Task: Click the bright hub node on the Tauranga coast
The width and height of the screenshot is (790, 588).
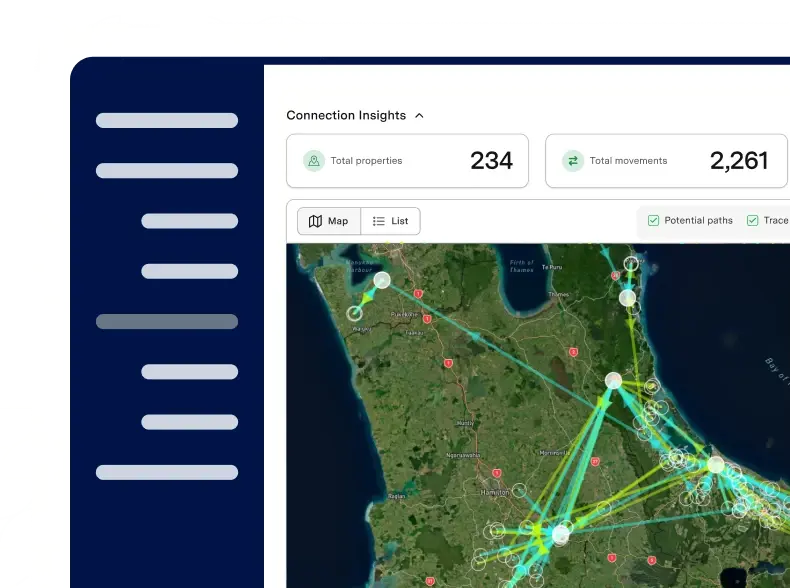Action: click(715, 465)
